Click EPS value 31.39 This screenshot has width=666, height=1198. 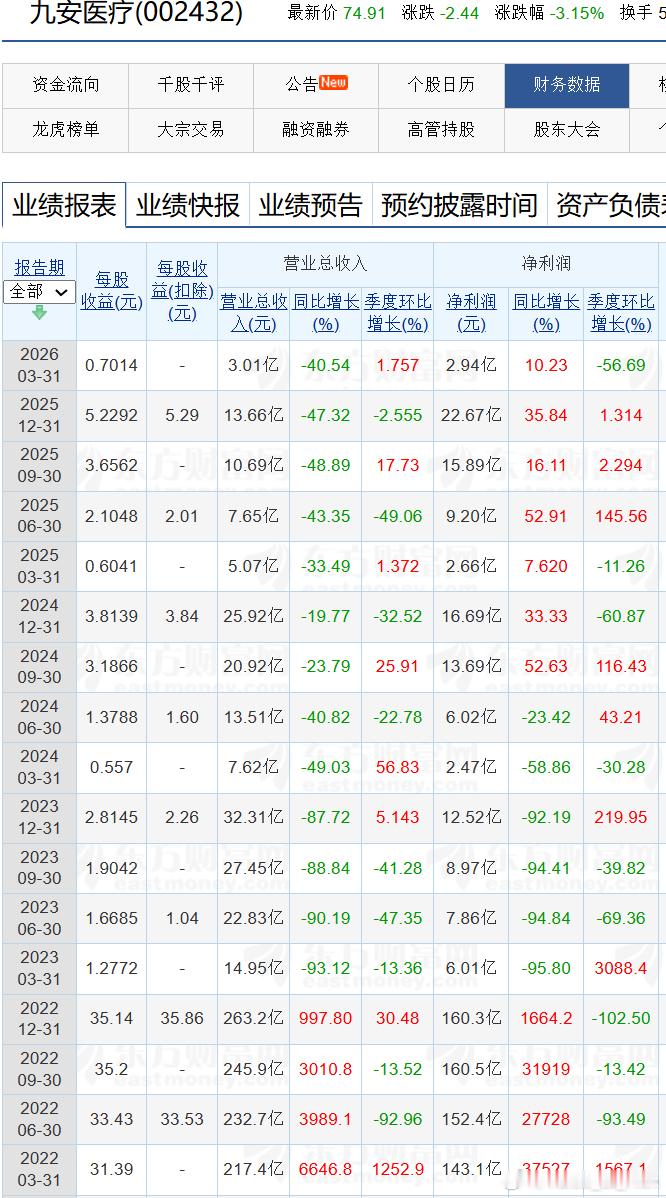click(x=112, y=1169)
